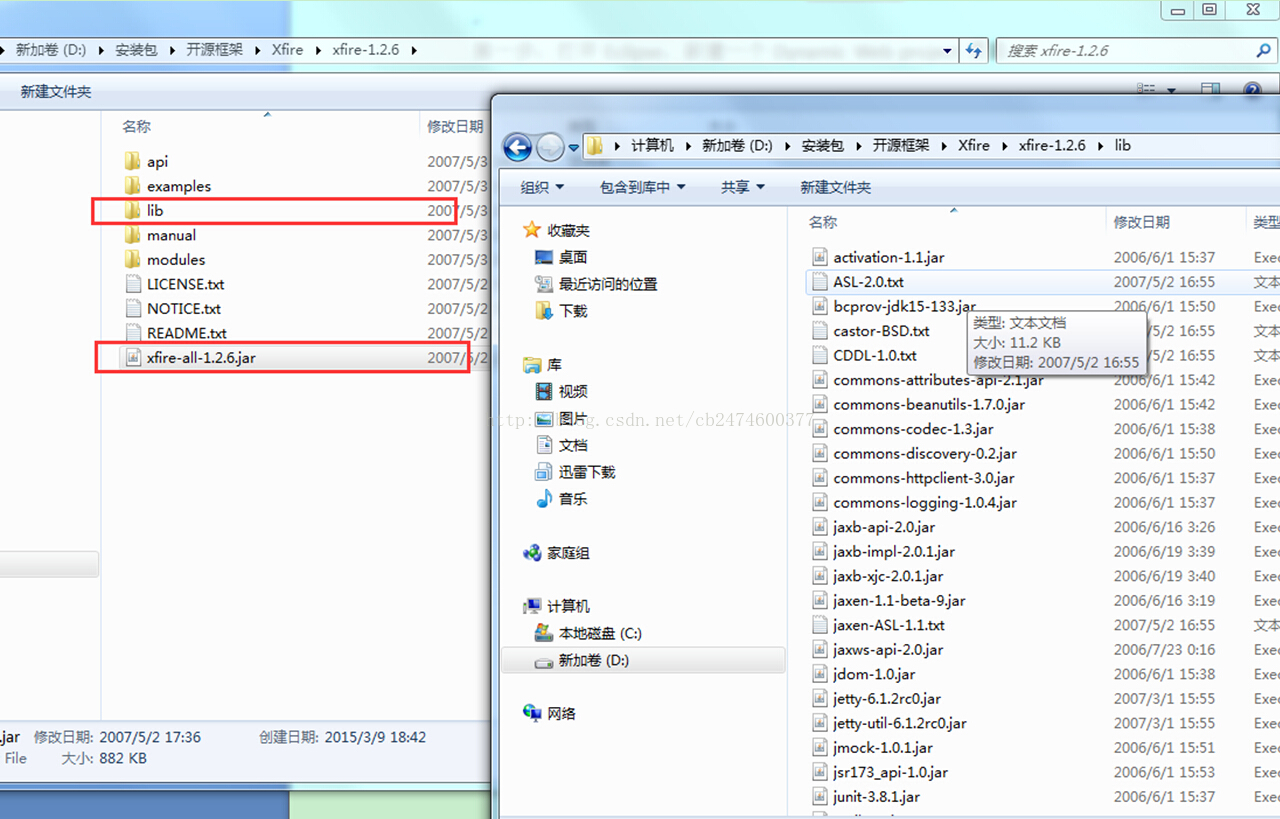Select the modules folder icon
Screen dimensions: 1280x819
tap(132, 259)
